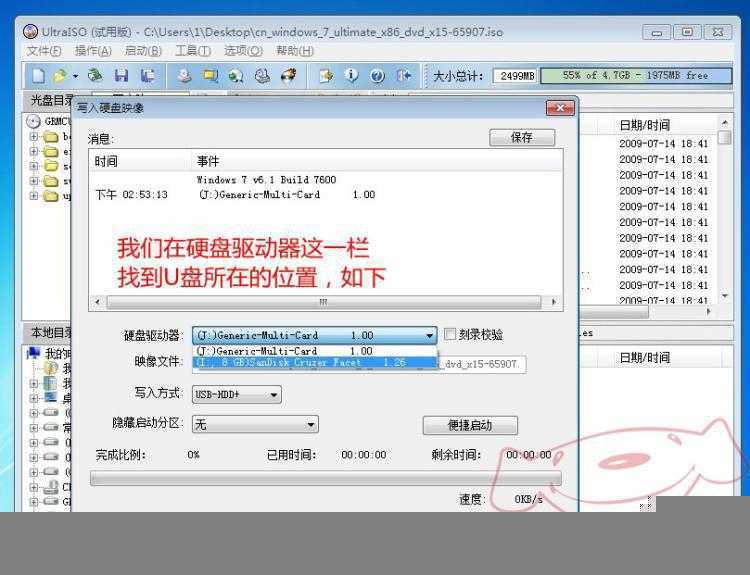Screen dimensions: 750x575
Task: Click the UltraISO app icon in title bar
Action: point(31,32)
